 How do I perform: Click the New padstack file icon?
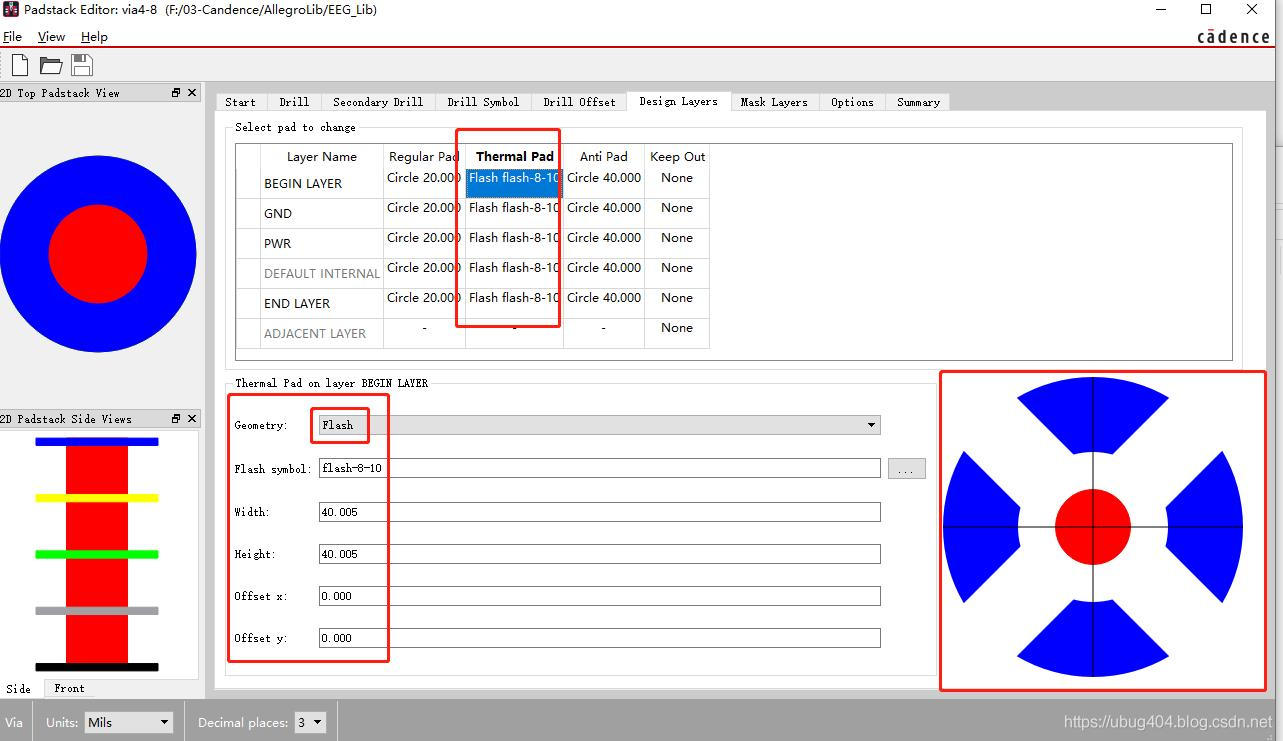click(x=20, y=65)
